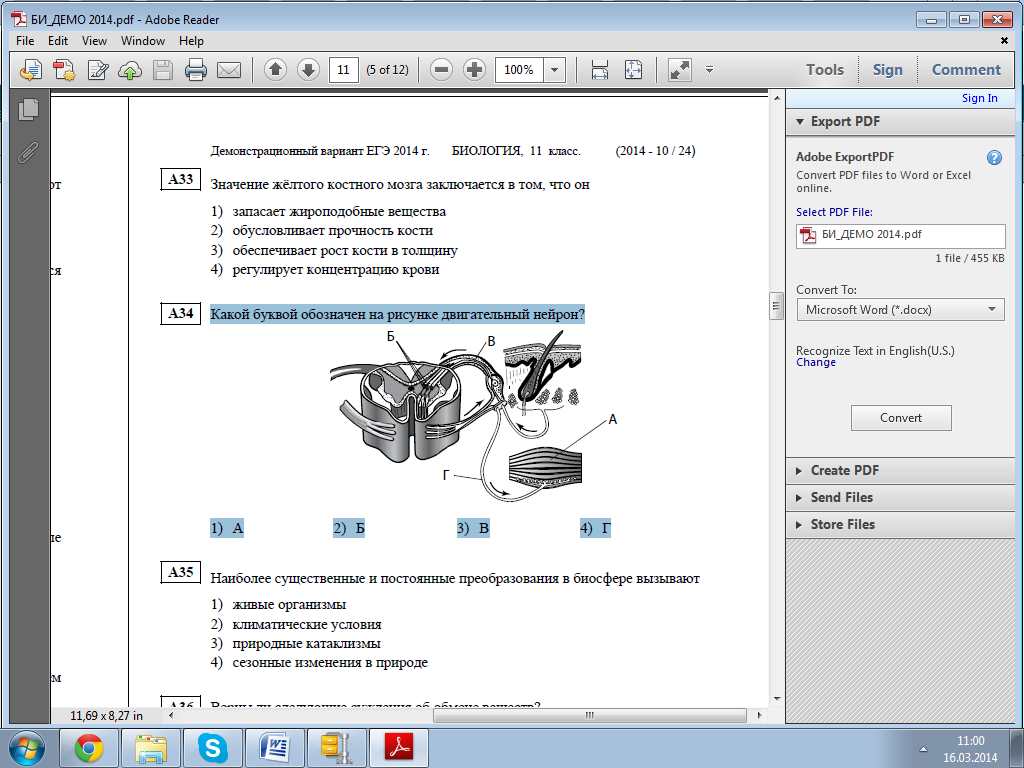Viewport: 1024px width, 768px height.
Task: Open the Tools pane
Action: 824,69
